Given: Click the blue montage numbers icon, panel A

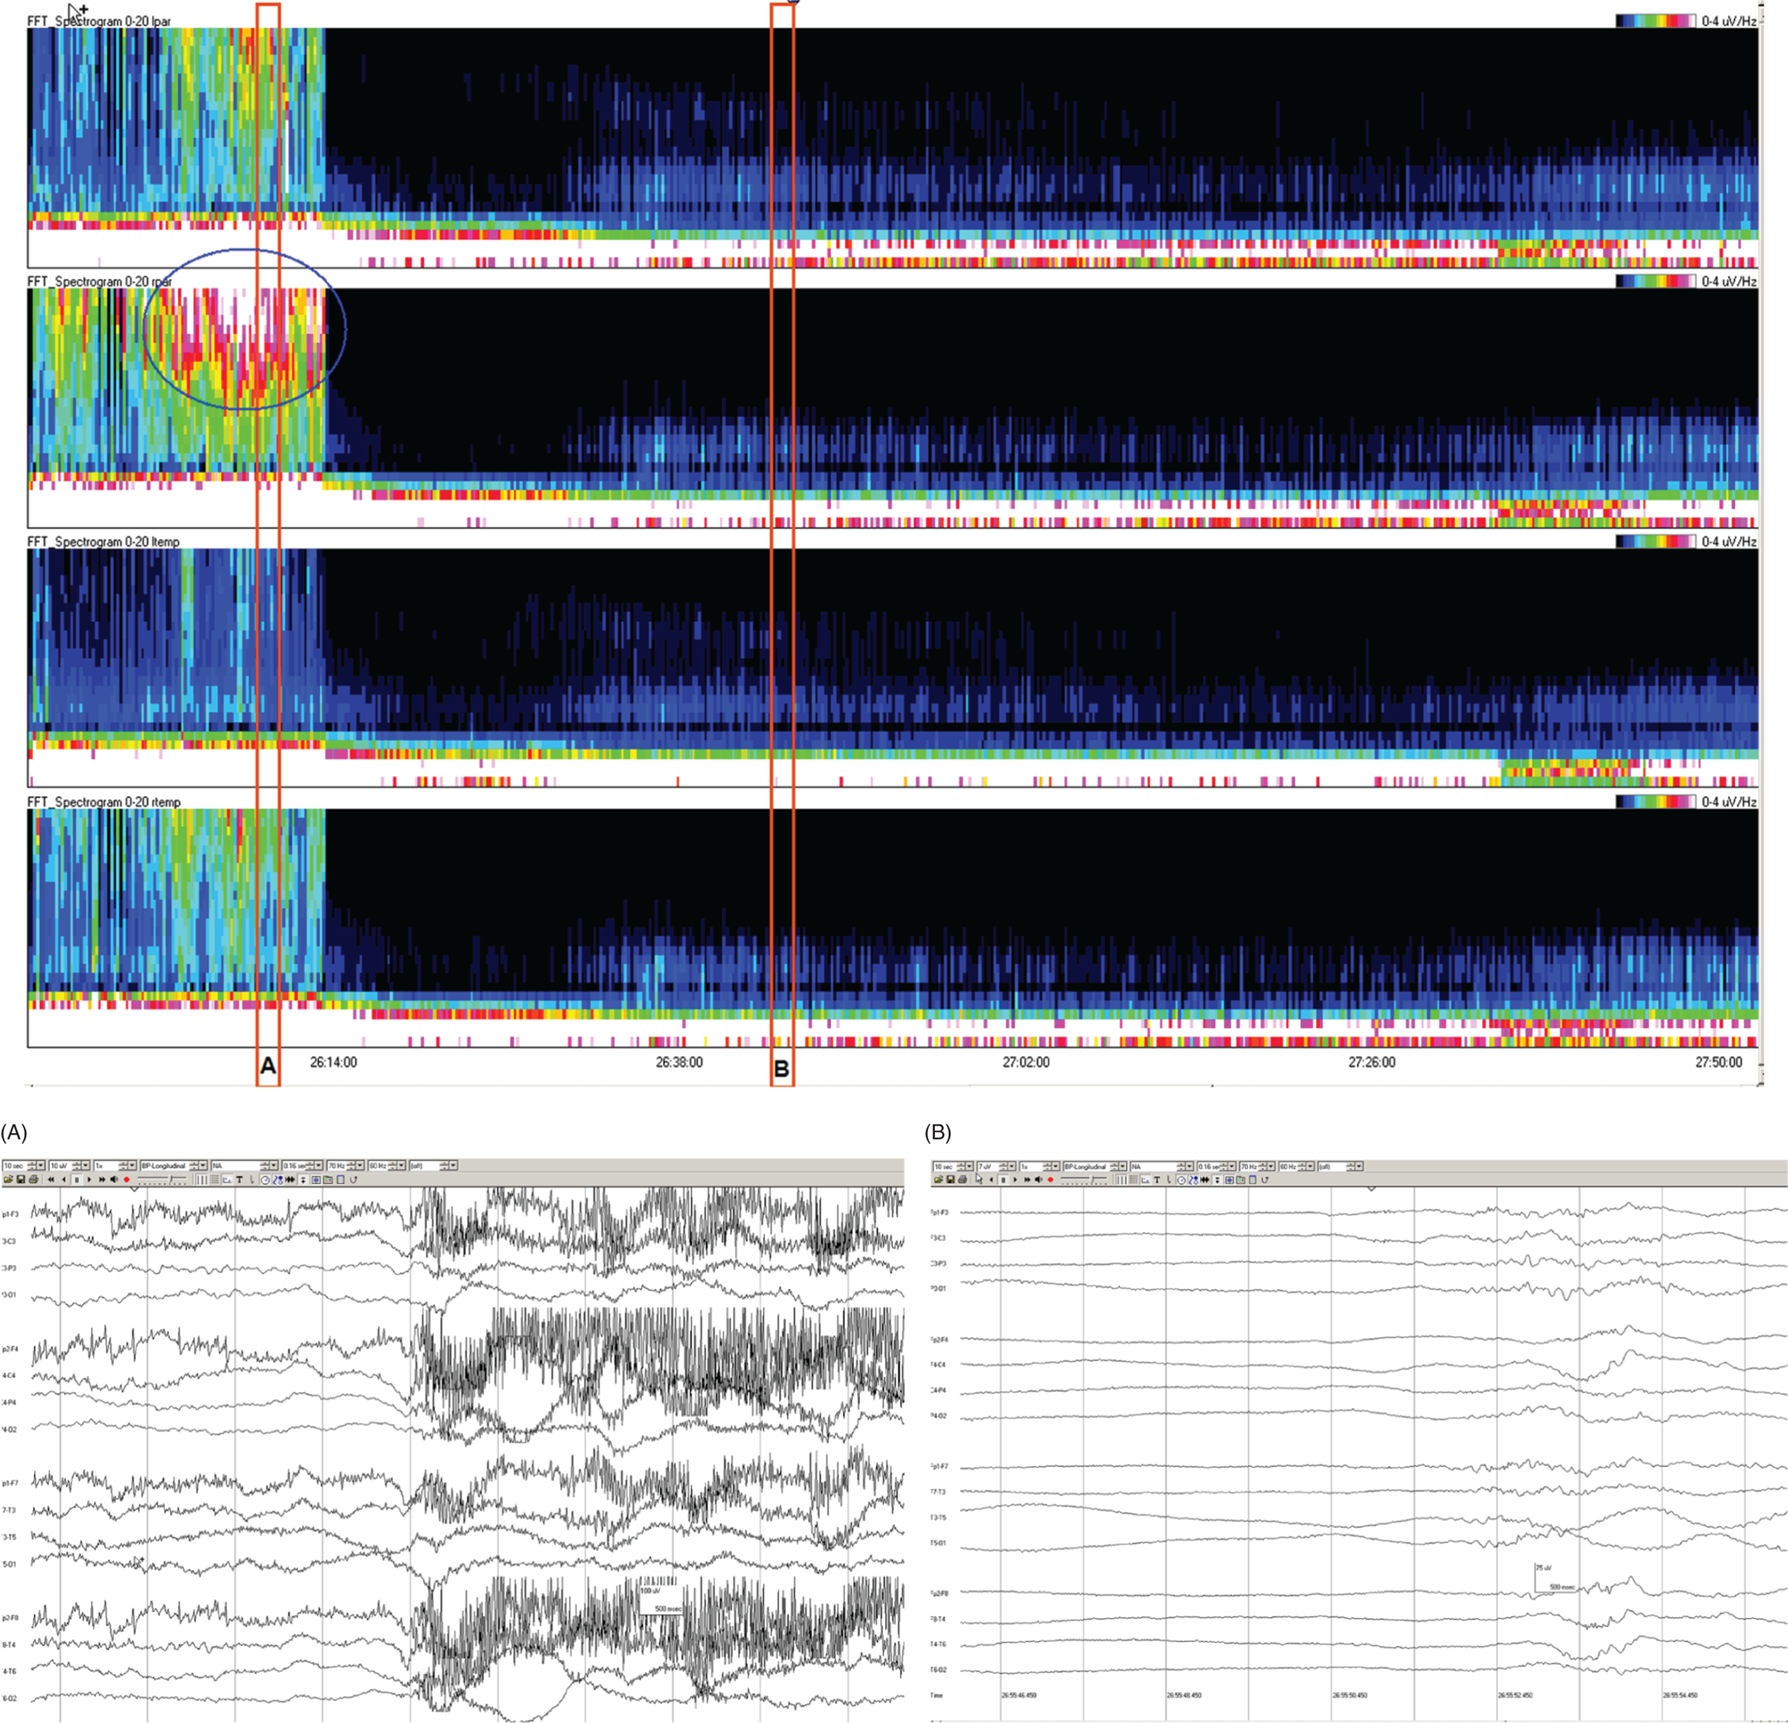Looking at the screenshot, I should pyautogui.click(x=278, y=1180).
